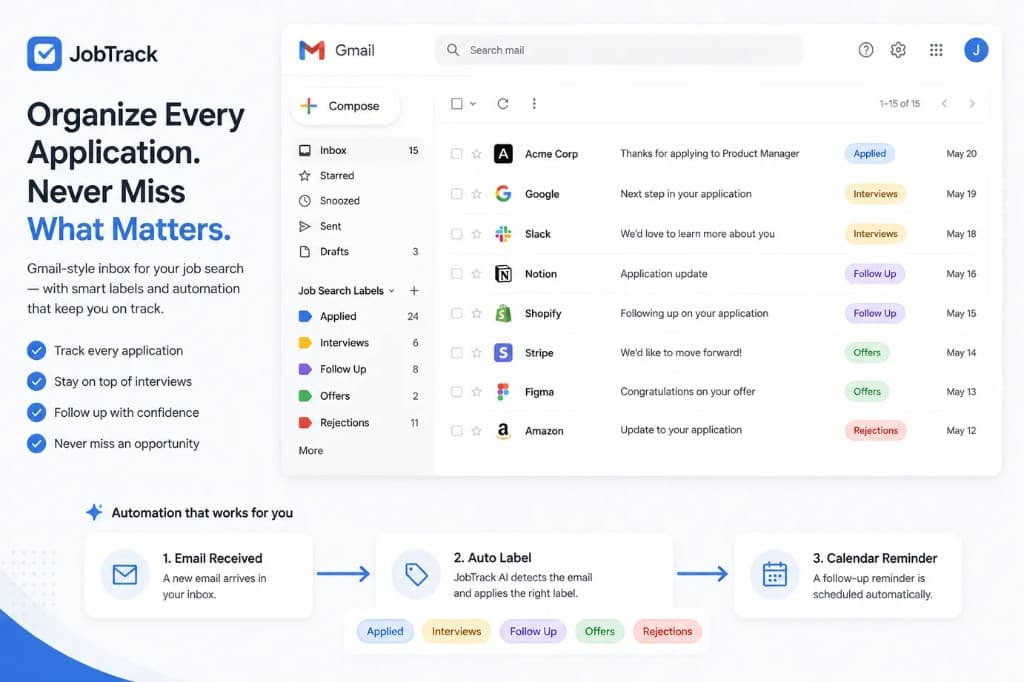
Task: Open the select-all dropdown arrow
Action: [473, 104]
